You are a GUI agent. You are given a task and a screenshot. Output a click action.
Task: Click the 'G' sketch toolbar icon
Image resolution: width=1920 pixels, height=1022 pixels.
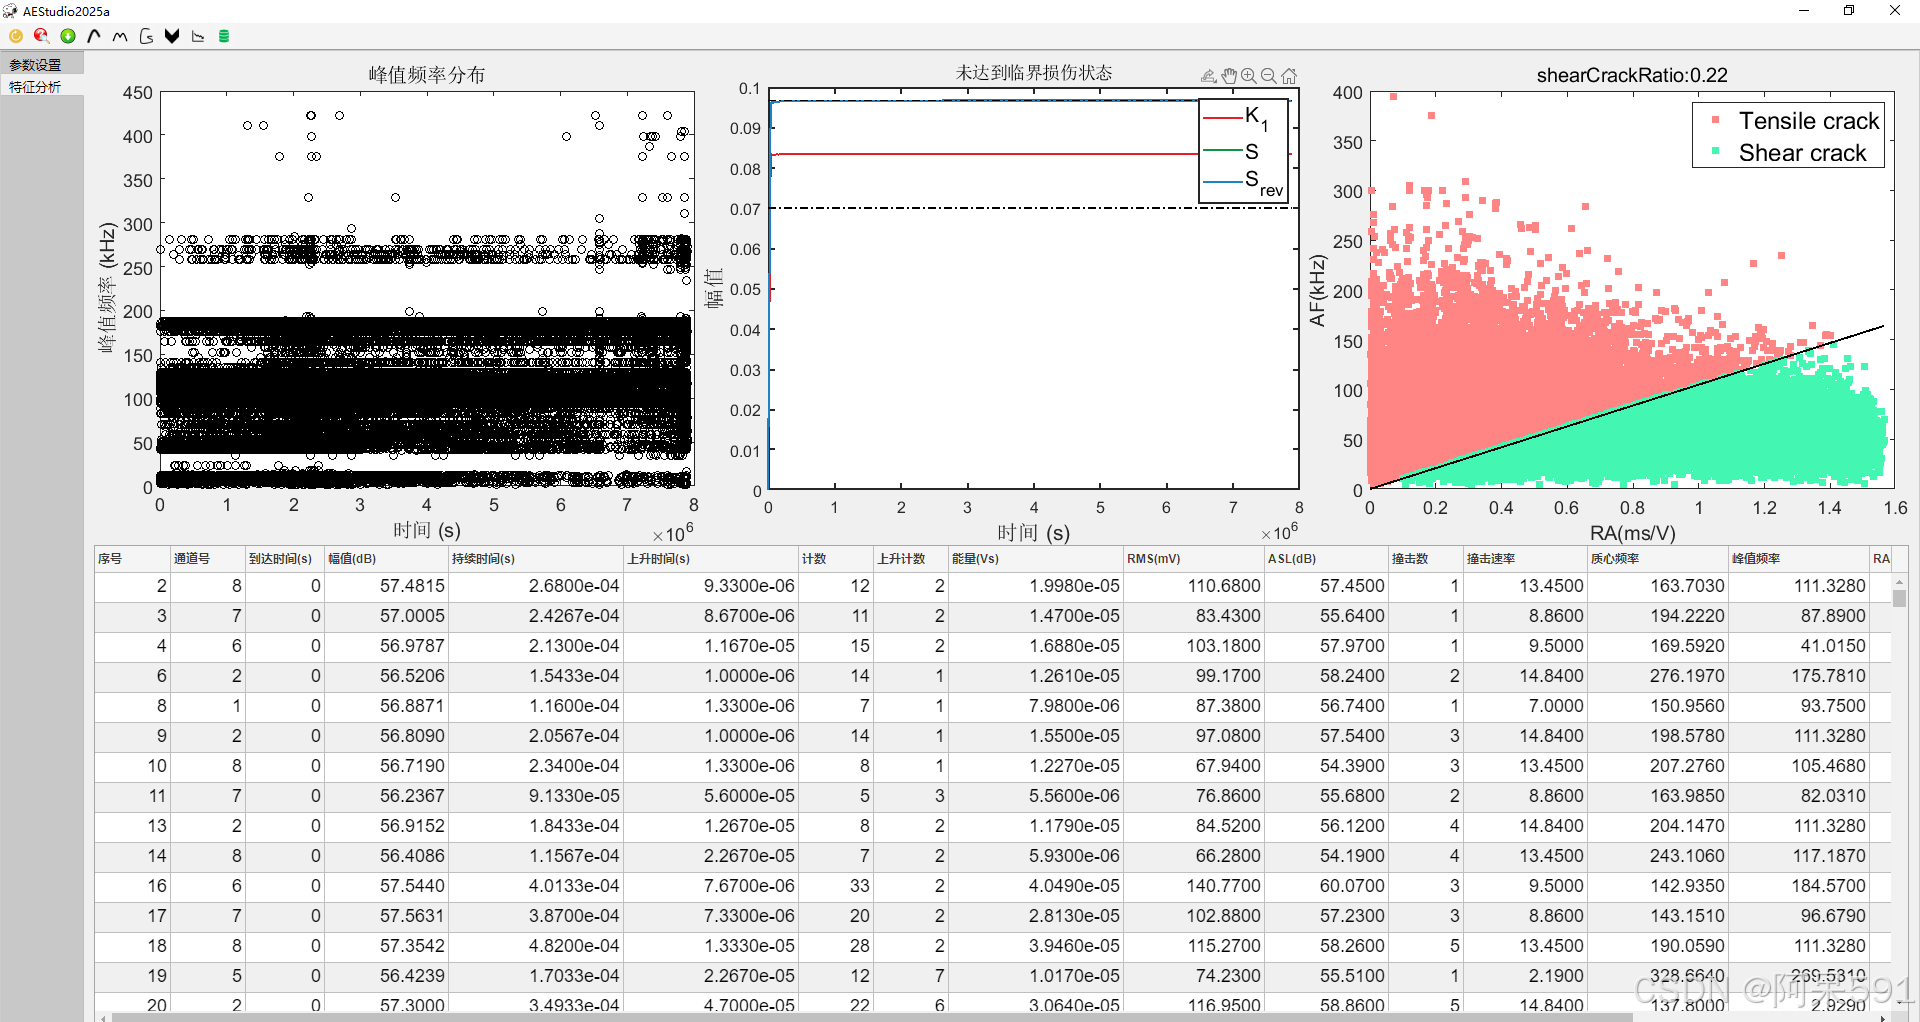point(146,36)
